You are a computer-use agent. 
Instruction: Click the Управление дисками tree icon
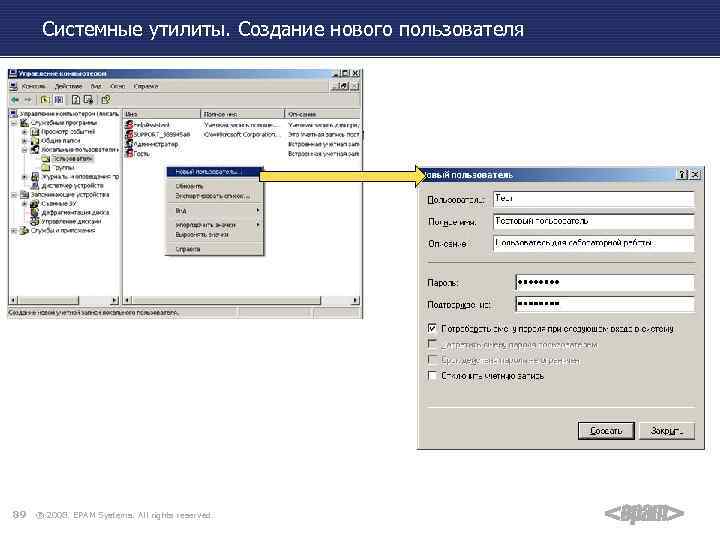[35, 221]
